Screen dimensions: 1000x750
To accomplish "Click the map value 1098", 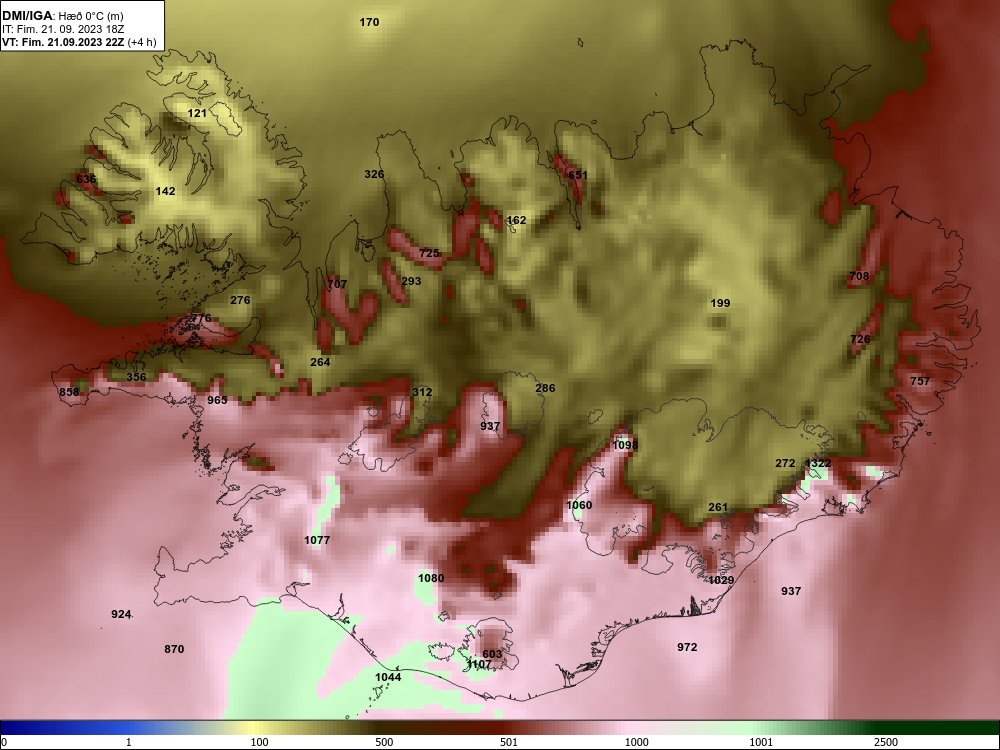I will 625,445.
